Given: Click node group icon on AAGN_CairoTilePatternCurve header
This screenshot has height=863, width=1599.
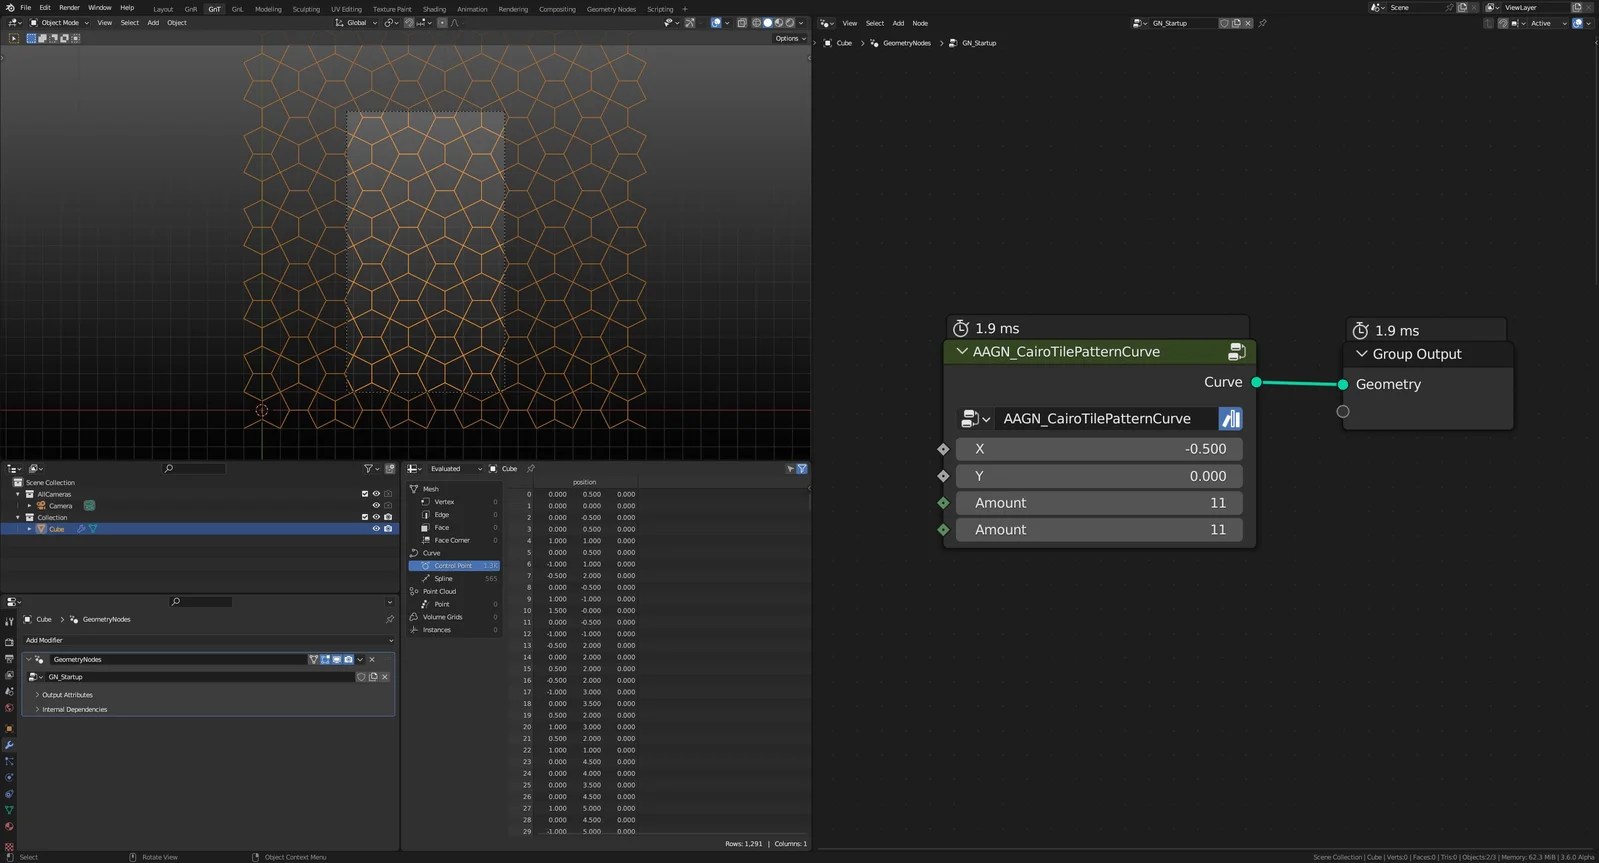Looking at the screenshot, I should [x=1236, y=352].
